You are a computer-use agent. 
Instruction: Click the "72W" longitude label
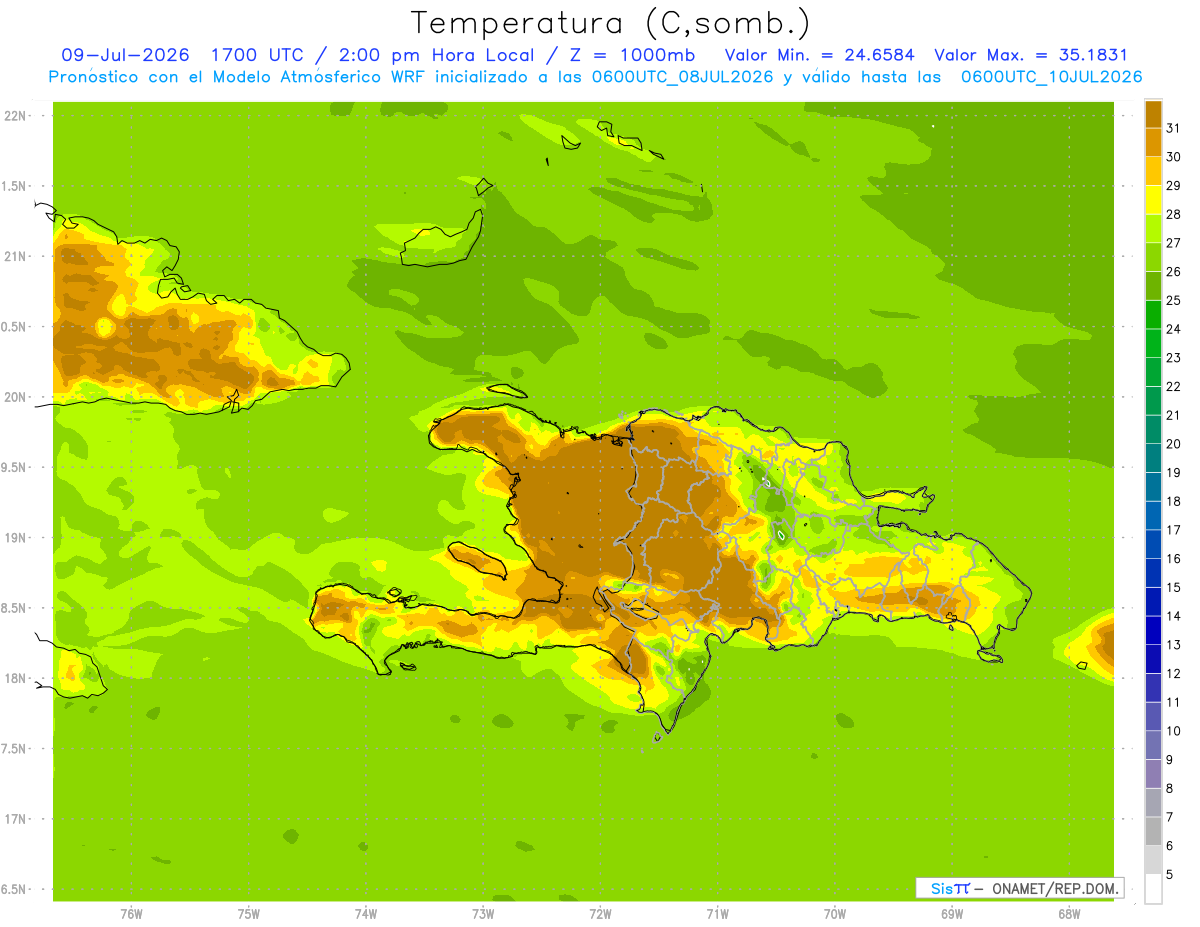(x=600, y=914)
